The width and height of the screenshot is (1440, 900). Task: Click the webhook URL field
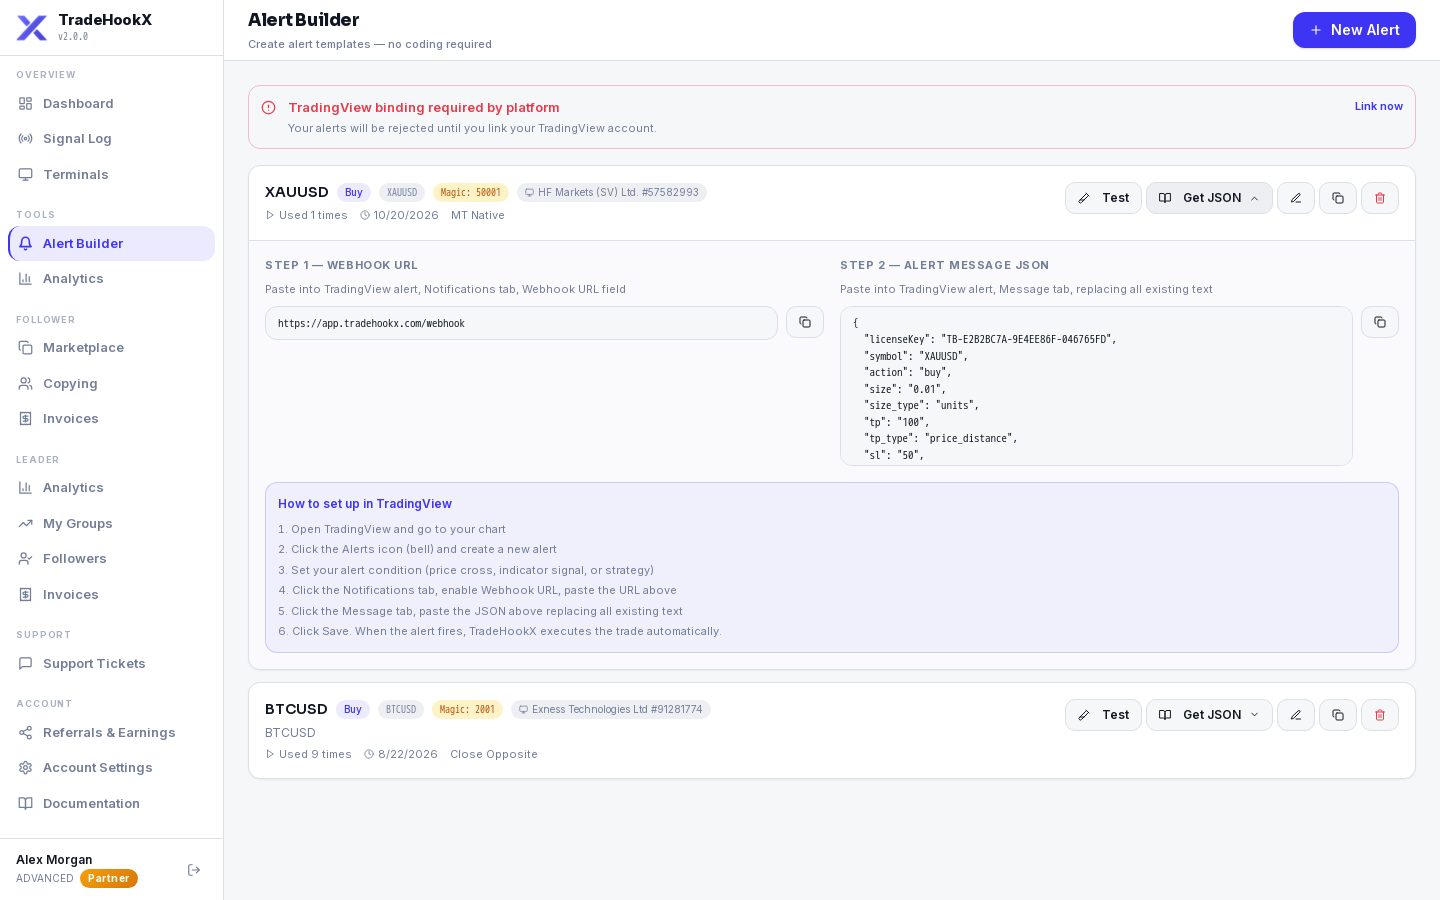(x=521, y=323)
